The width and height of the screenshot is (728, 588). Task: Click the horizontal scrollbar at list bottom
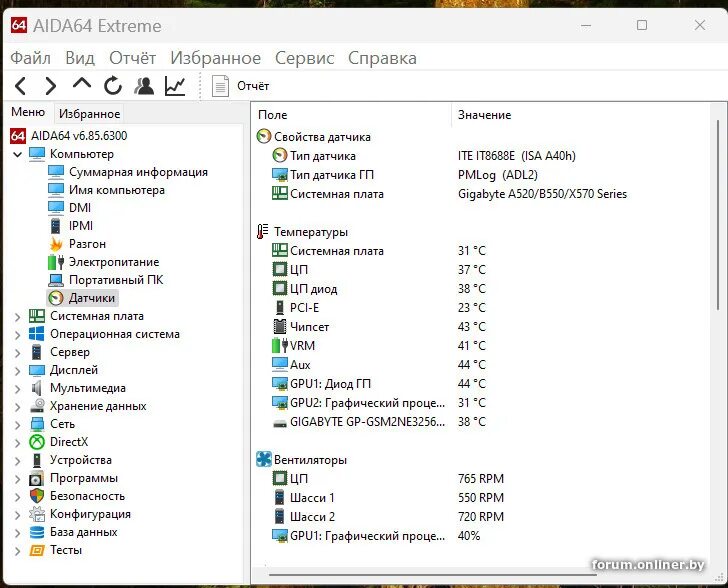[x=433, y=575]
